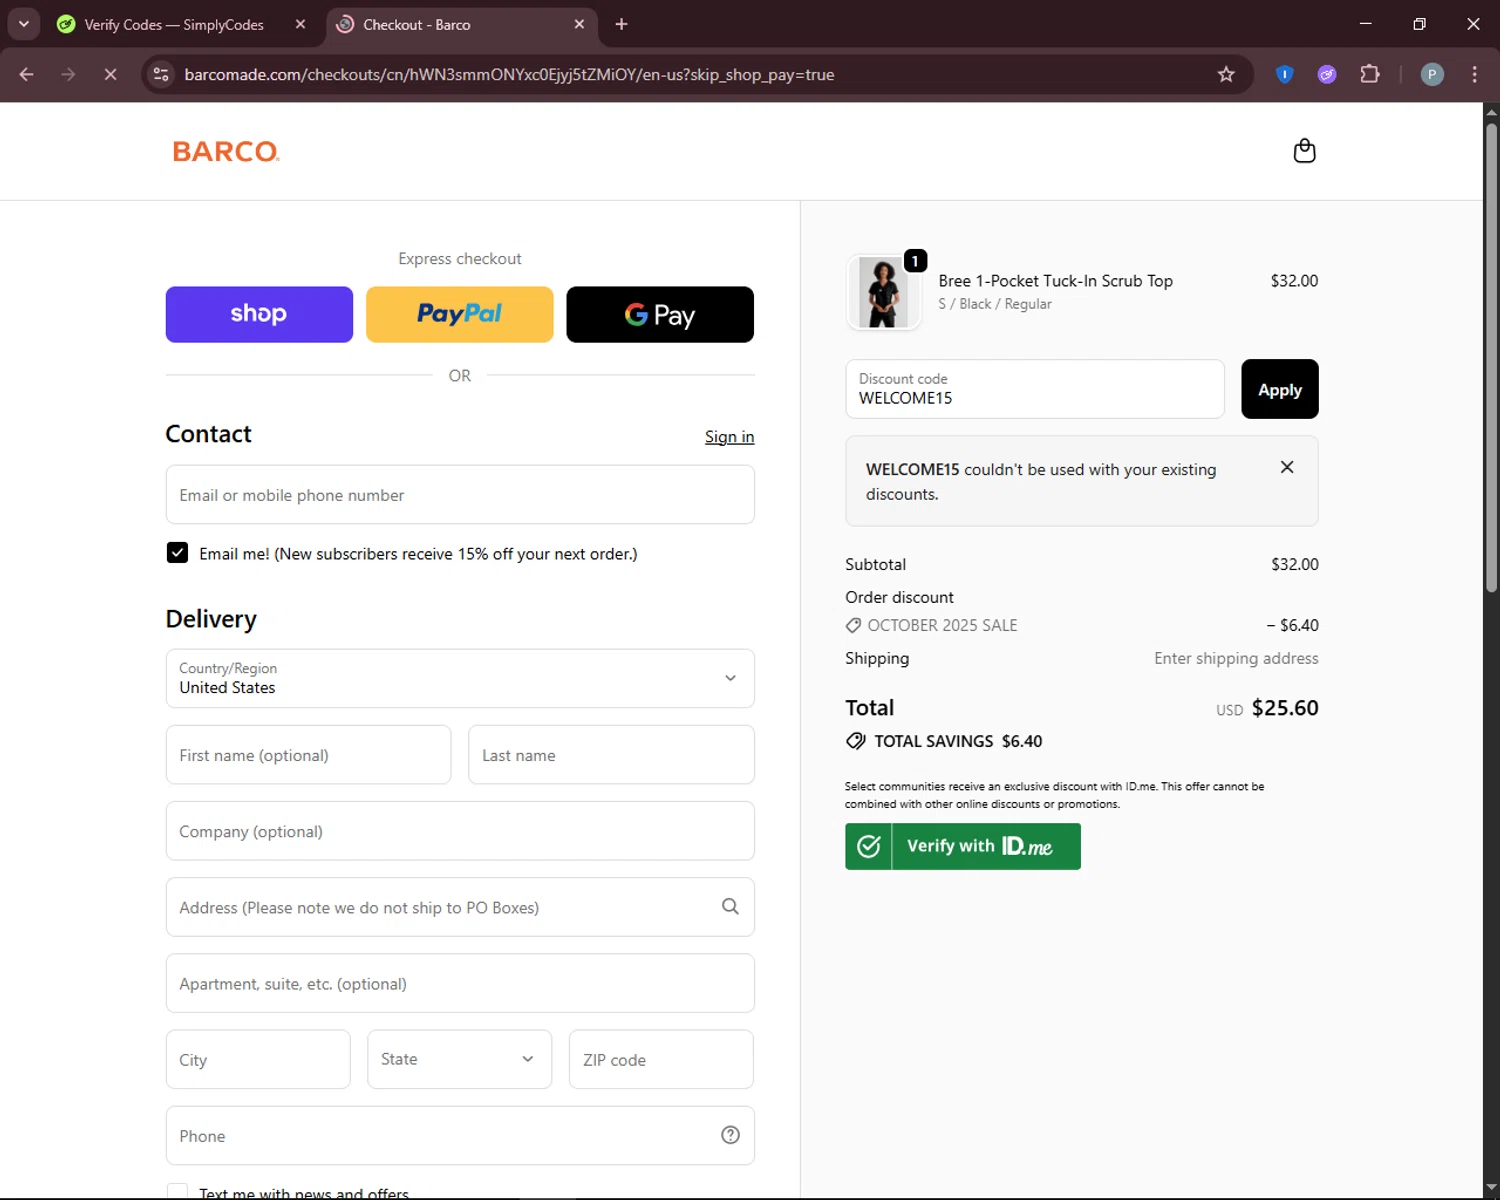Focus the ZIP code field

point(661,1059)
